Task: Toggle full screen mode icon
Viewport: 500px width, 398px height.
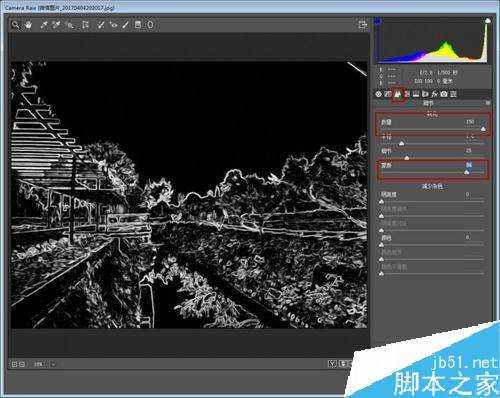Action: point(363,25)
